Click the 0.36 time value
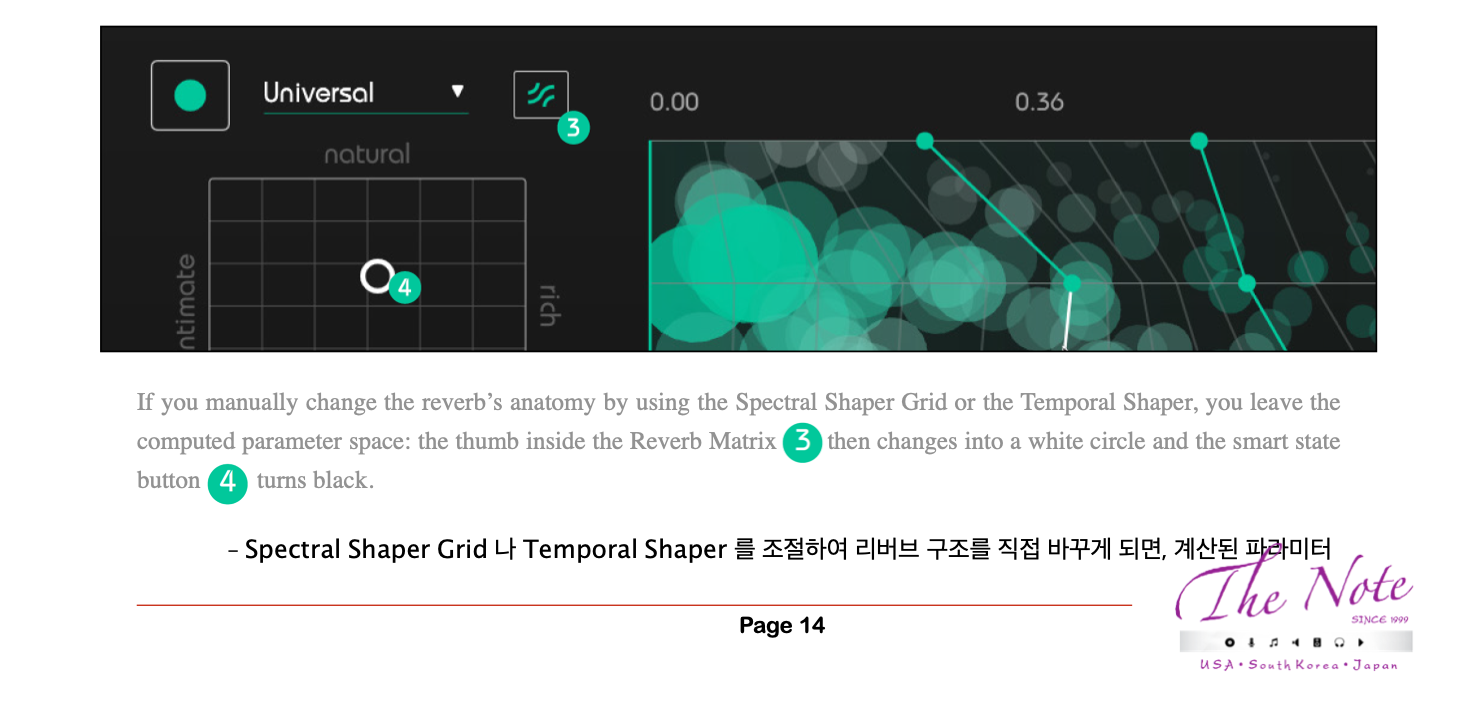Image resolution: width=1480 pixels, height=702 pixels. [1039, 102]
